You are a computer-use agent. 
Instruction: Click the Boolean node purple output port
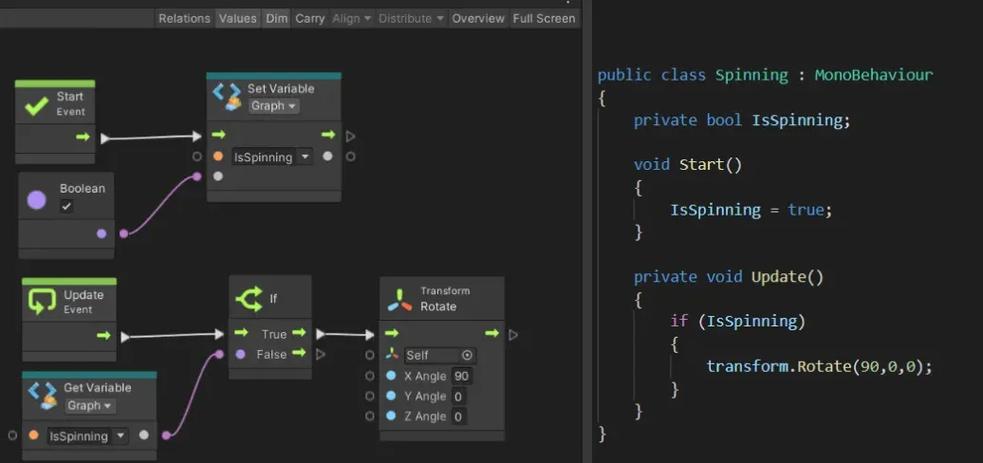pyautogui.click(x=102, y=234)
